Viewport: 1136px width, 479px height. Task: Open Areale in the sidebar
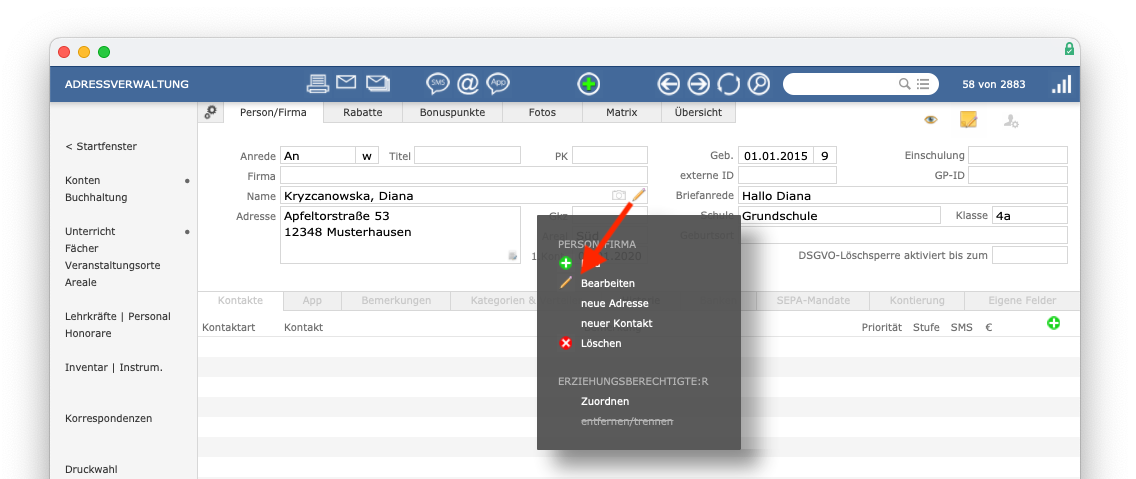80,283
